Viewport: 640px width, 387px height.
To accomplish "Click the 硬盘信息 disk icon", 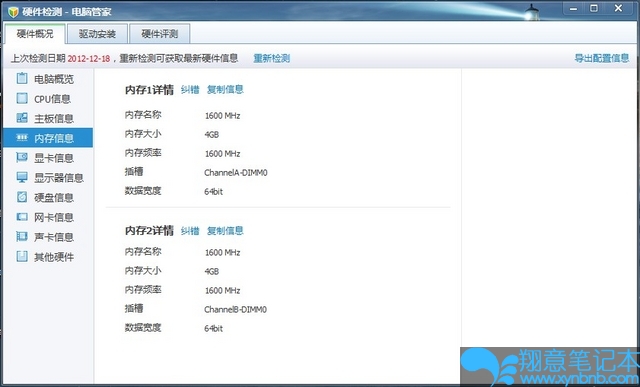I will coord(22,197).
